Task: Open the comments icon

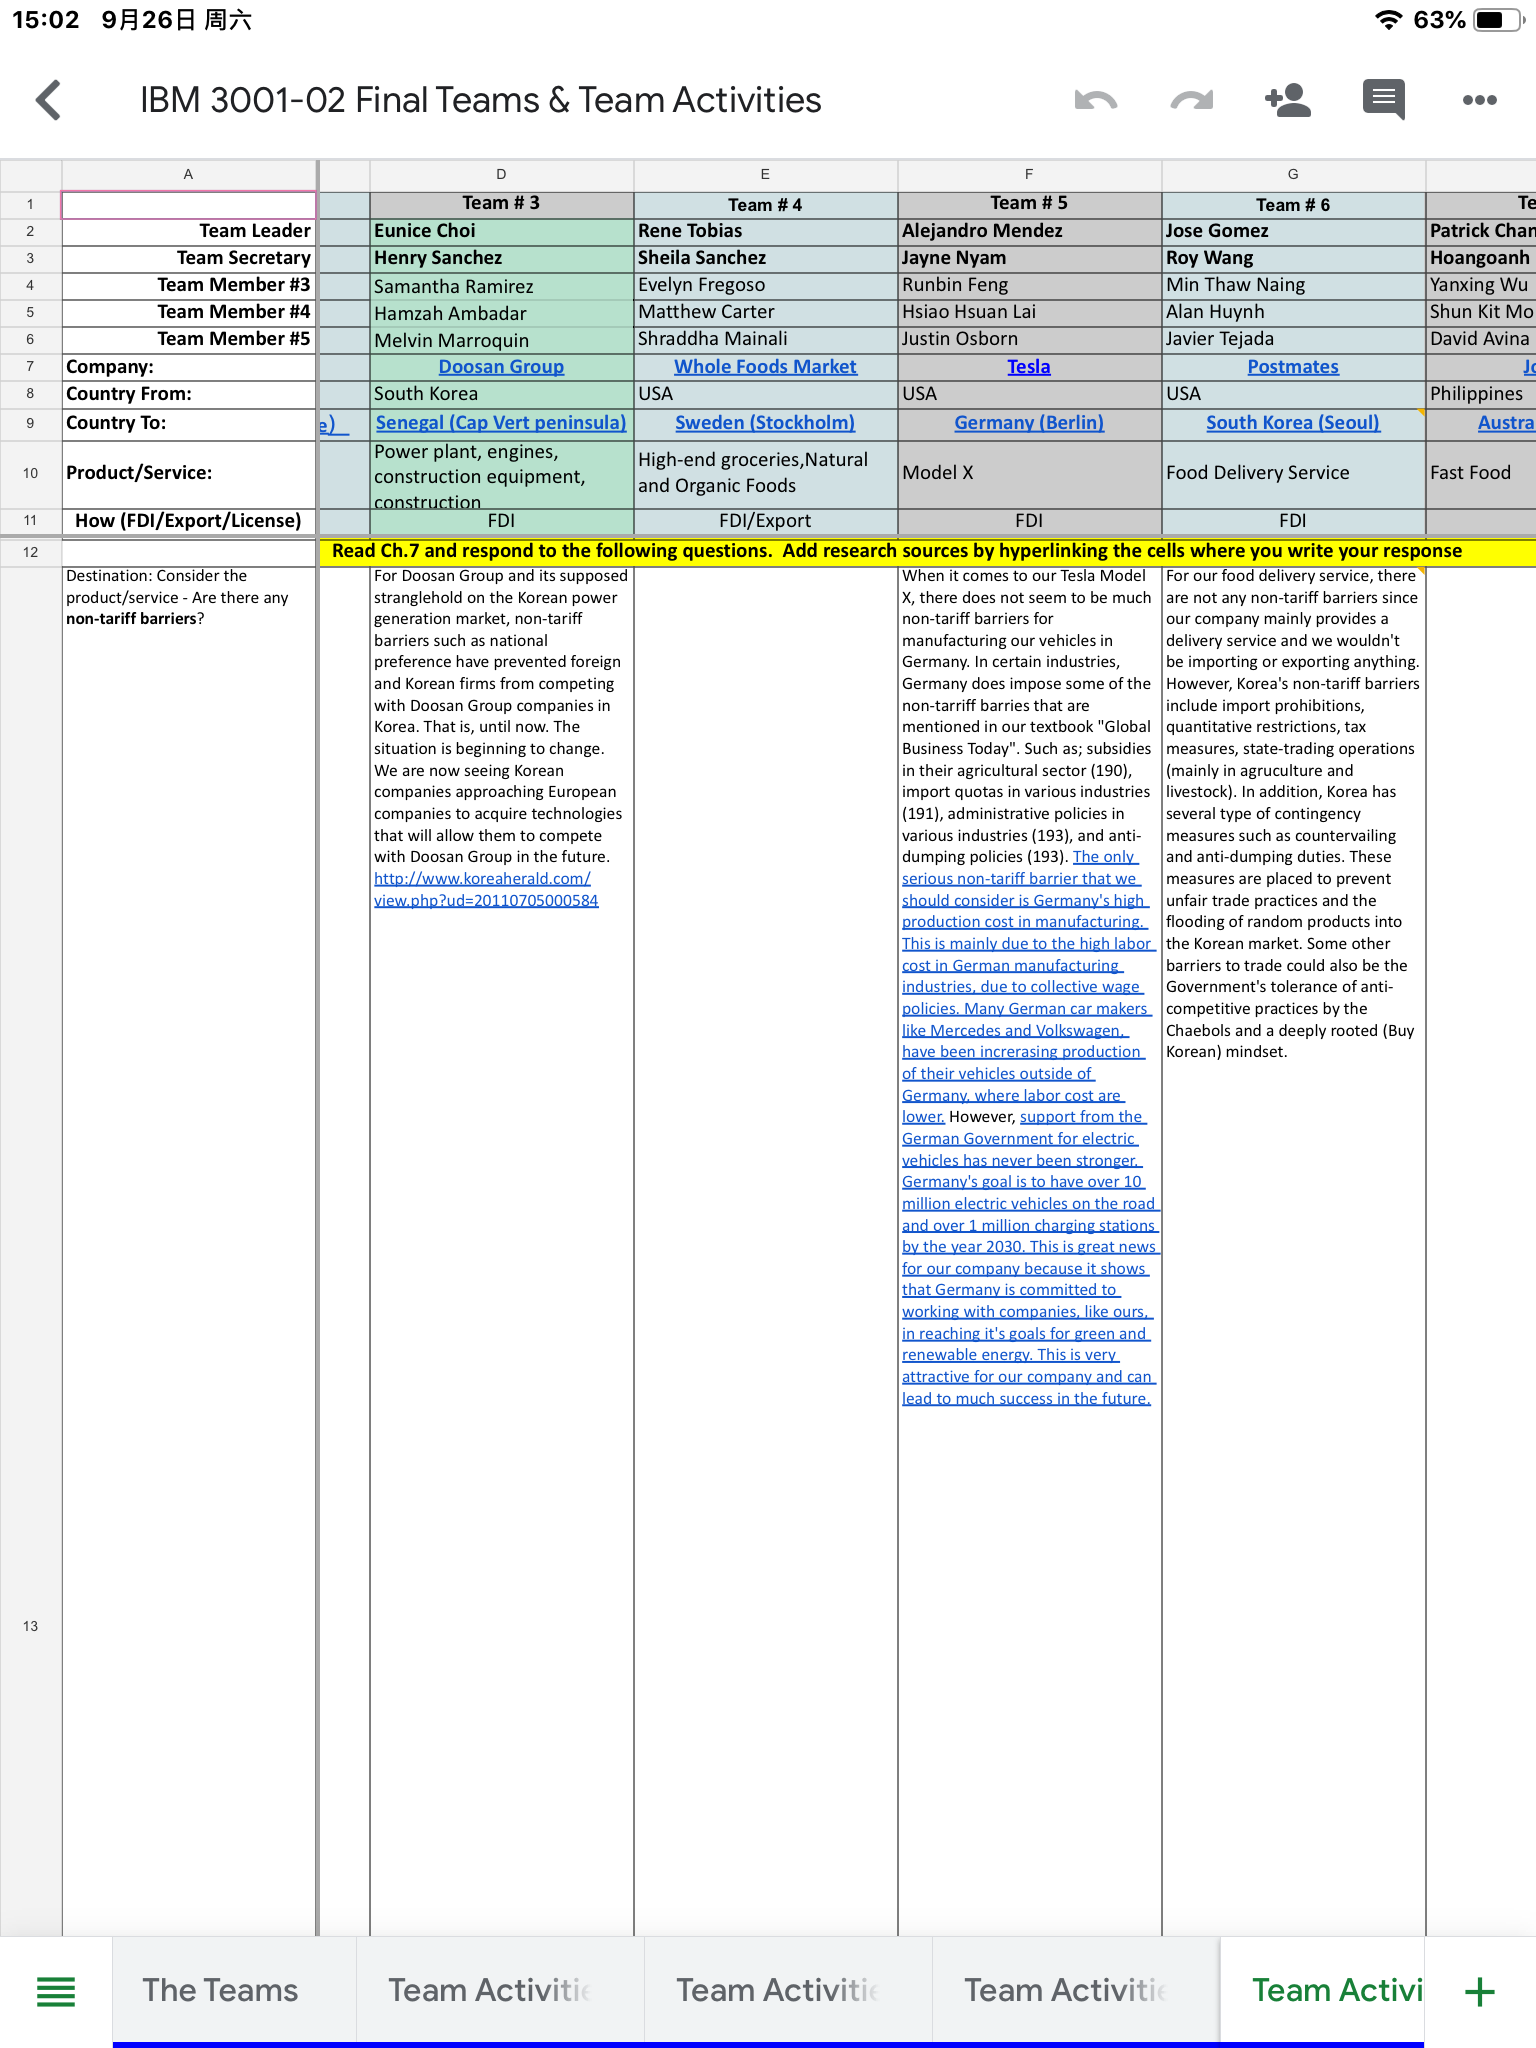Action: pos(1384,100)
